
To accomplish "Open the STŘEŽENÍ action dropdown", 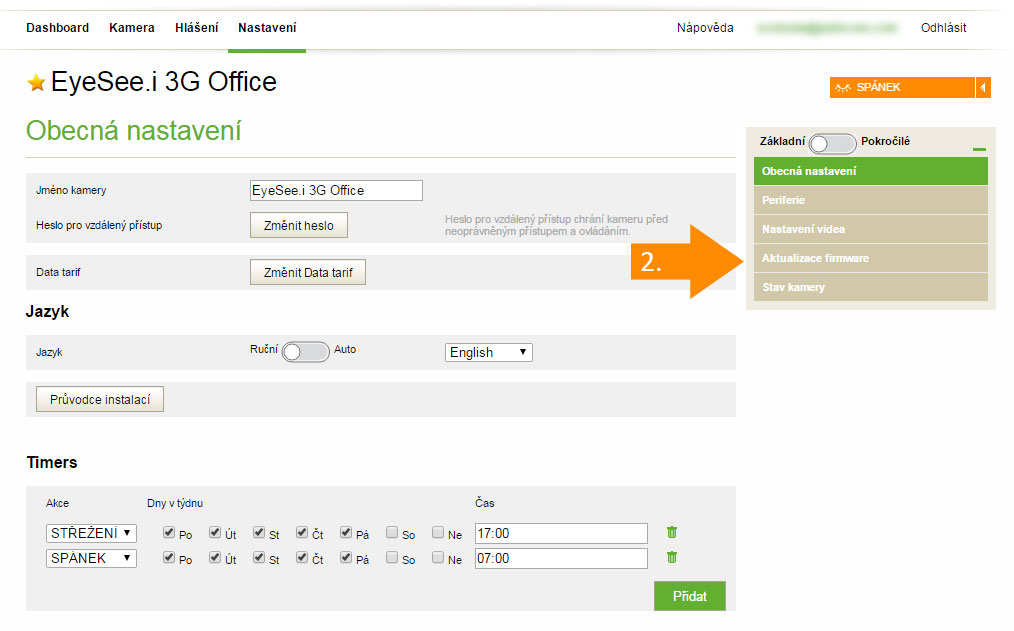I will click(91, 533).
